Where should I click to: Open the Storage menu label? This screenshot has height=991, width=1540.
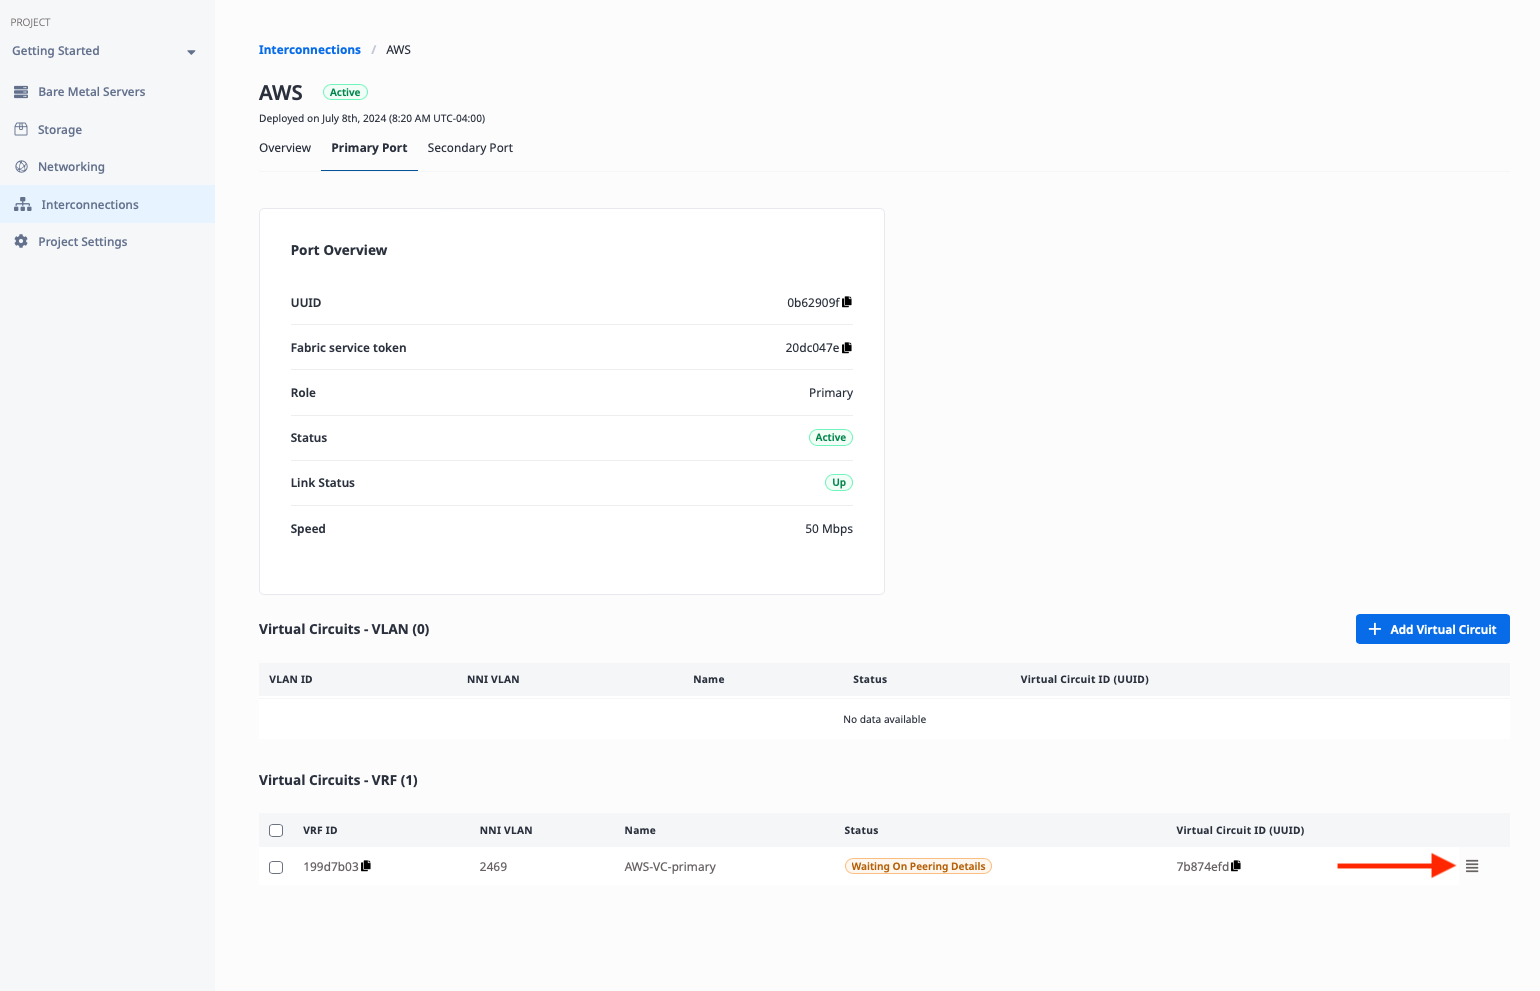click(x=60, y=130)
